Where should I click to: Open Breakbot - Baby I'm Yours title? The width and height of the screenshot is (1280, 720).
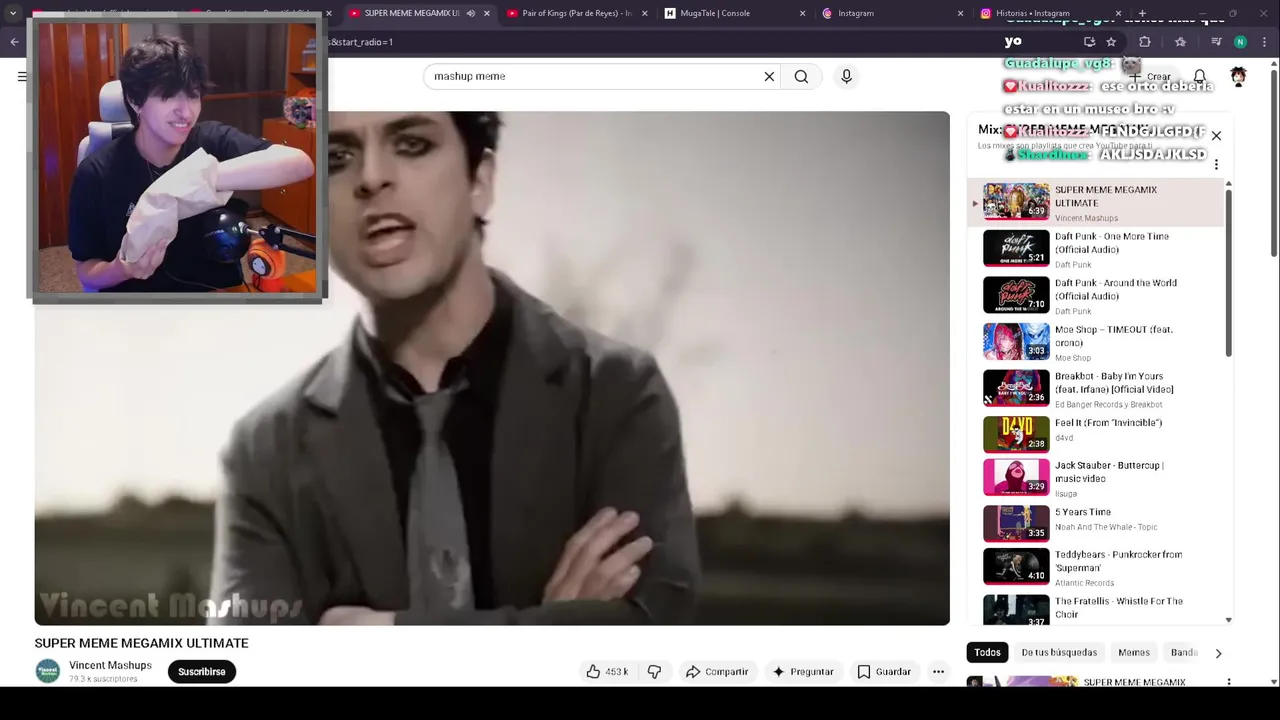(x=1114, y=383)
